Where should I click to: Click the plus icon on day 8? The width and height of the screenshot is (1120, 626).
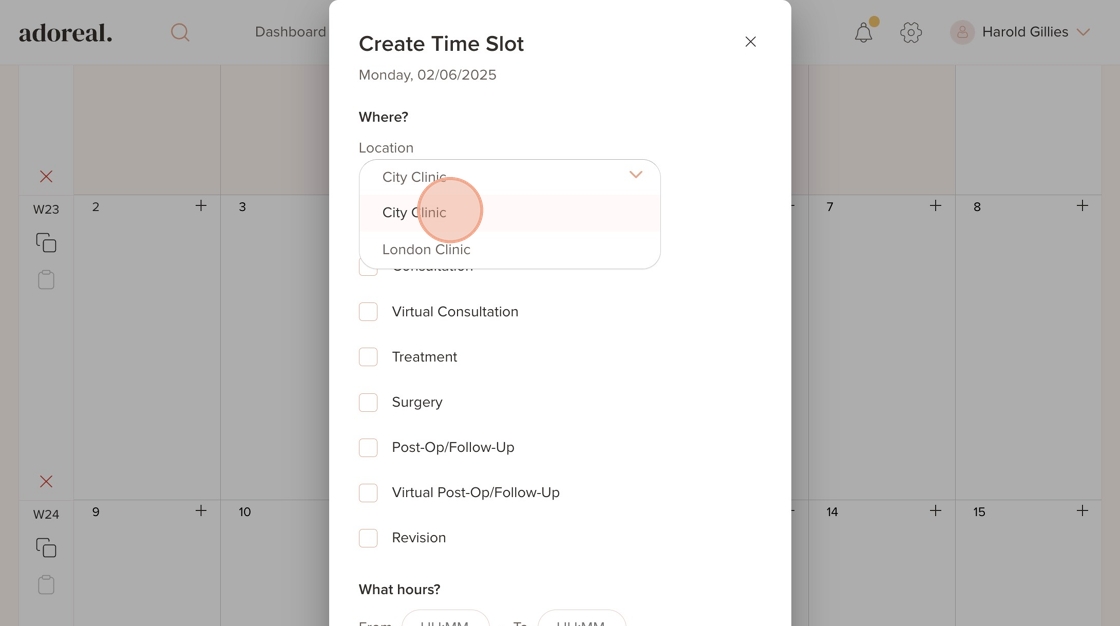1082,206
